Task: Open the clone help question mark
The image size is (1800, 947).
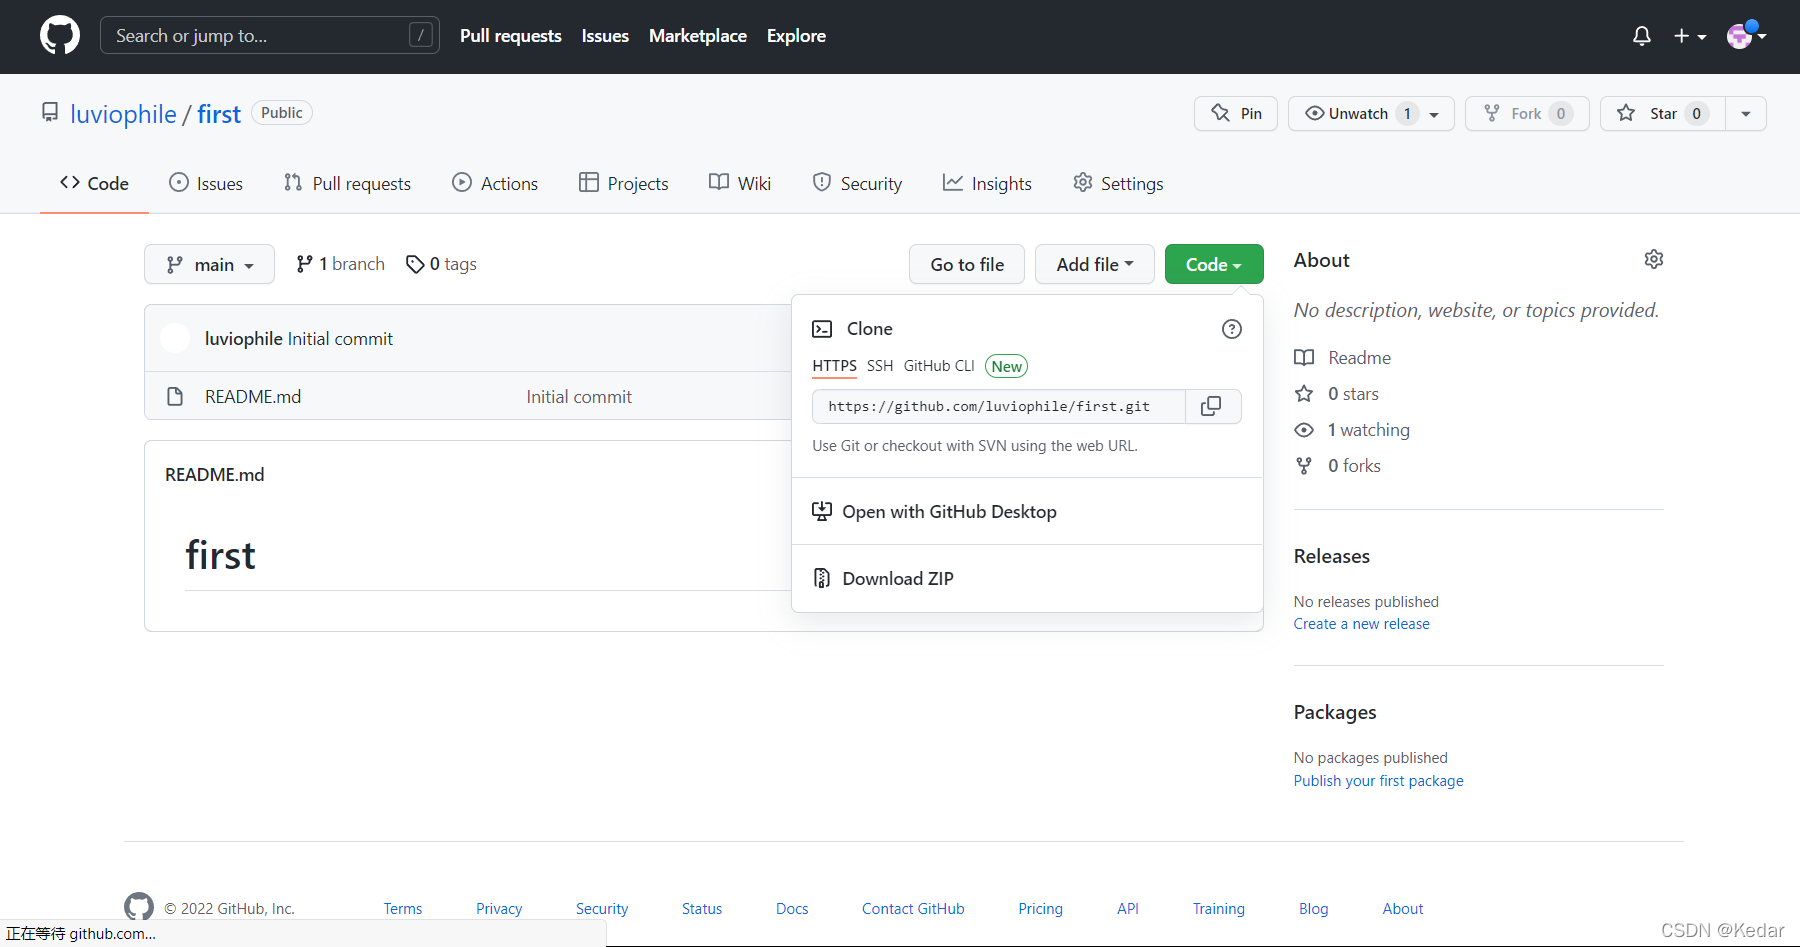Action: (1232, 329)
